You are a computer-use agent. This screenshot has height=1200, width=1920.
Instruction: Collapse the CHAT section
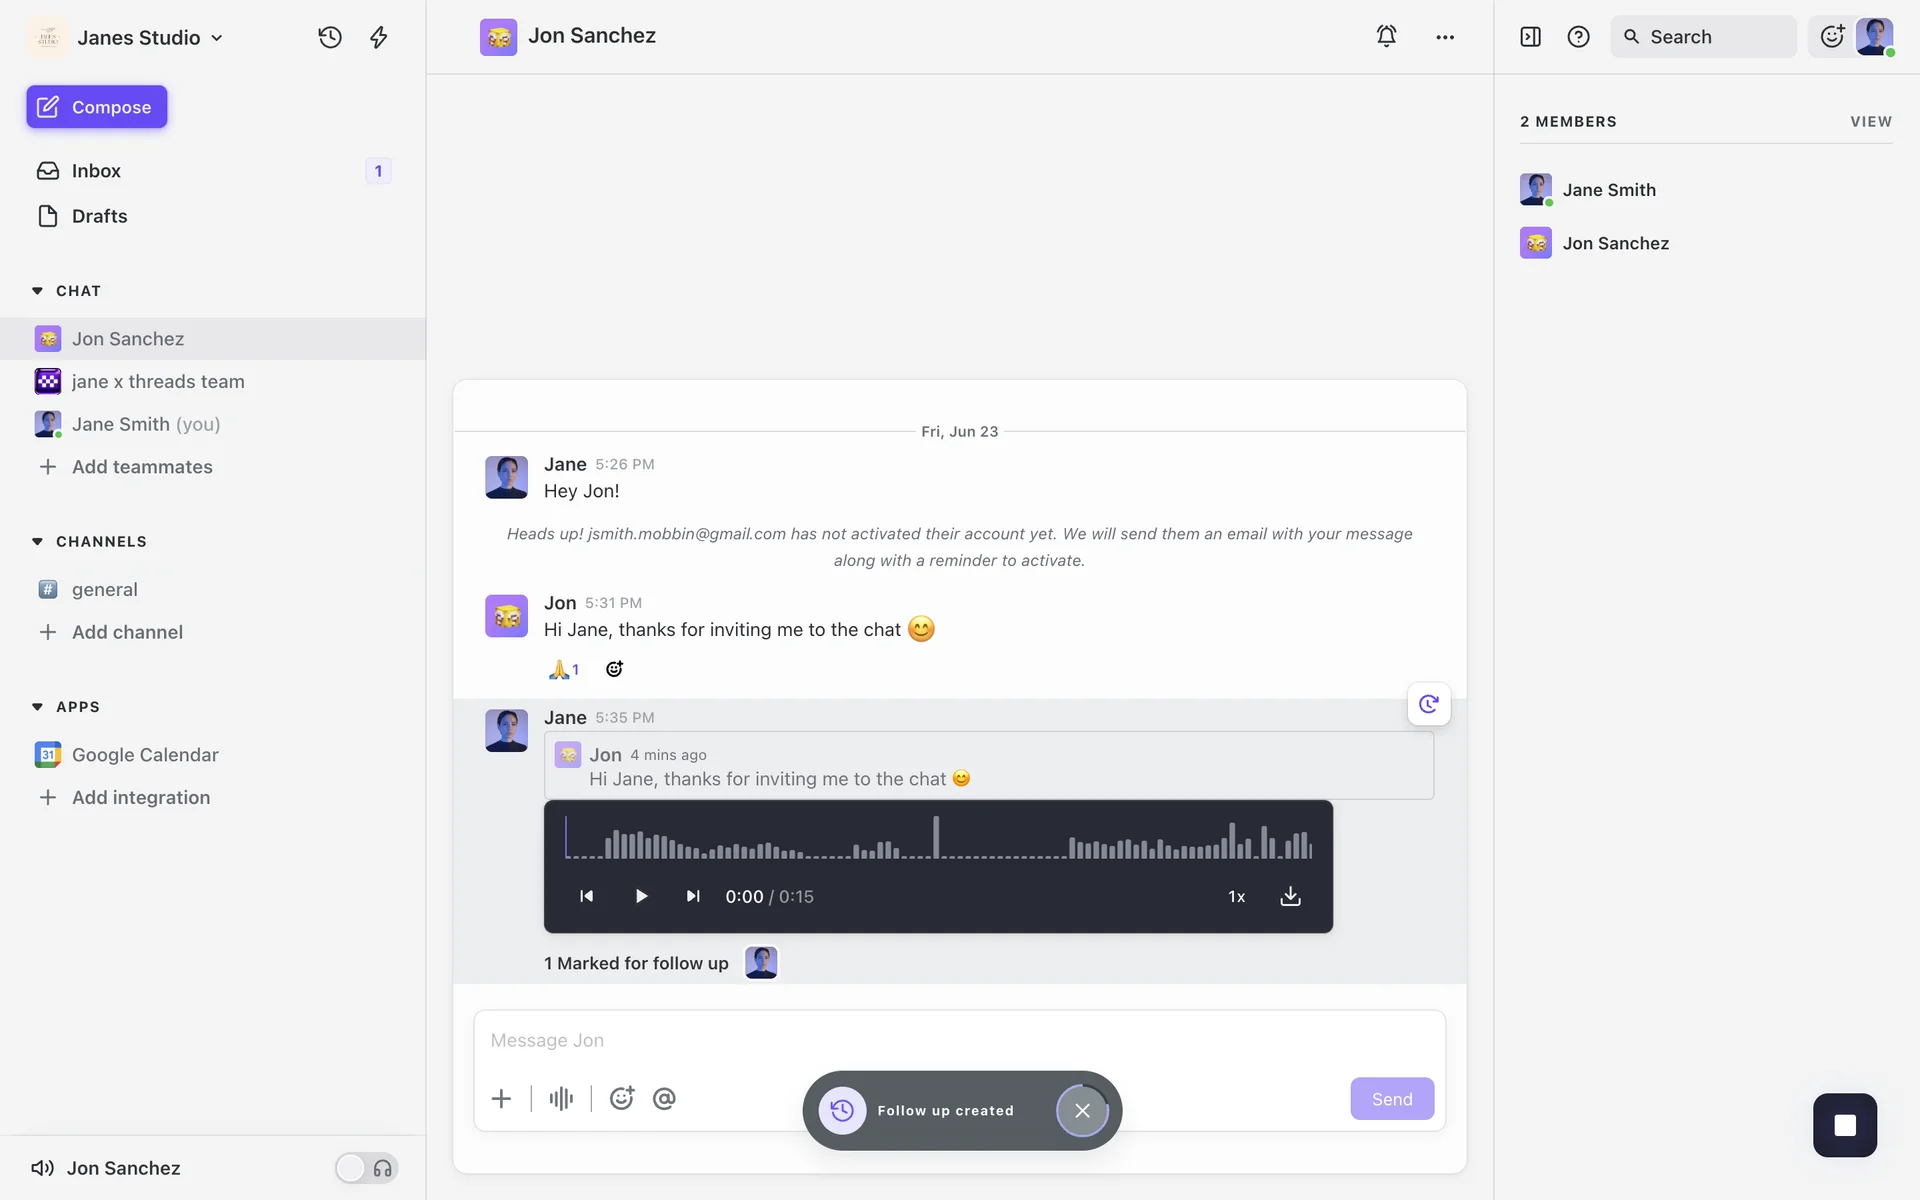coord(38,291)
